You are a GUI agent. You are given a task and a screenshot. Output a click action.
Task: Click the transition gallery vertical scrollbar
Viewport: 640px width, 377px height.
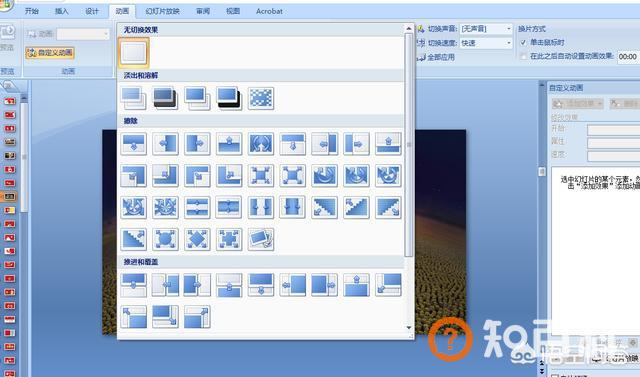(409, 179)
